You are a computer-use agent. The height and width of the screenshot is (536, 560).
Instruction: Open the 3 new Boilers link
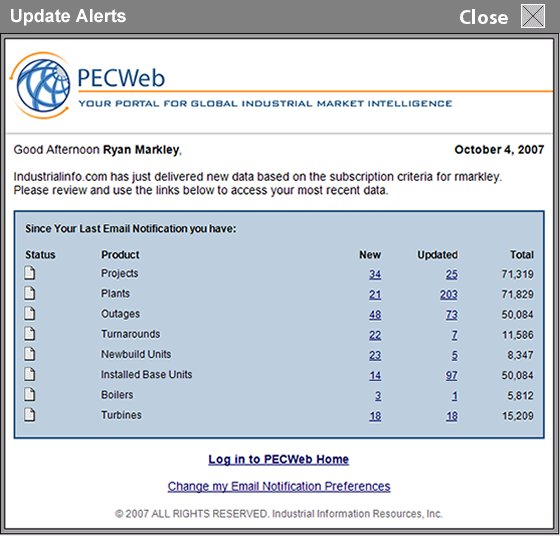click(378, 396)
